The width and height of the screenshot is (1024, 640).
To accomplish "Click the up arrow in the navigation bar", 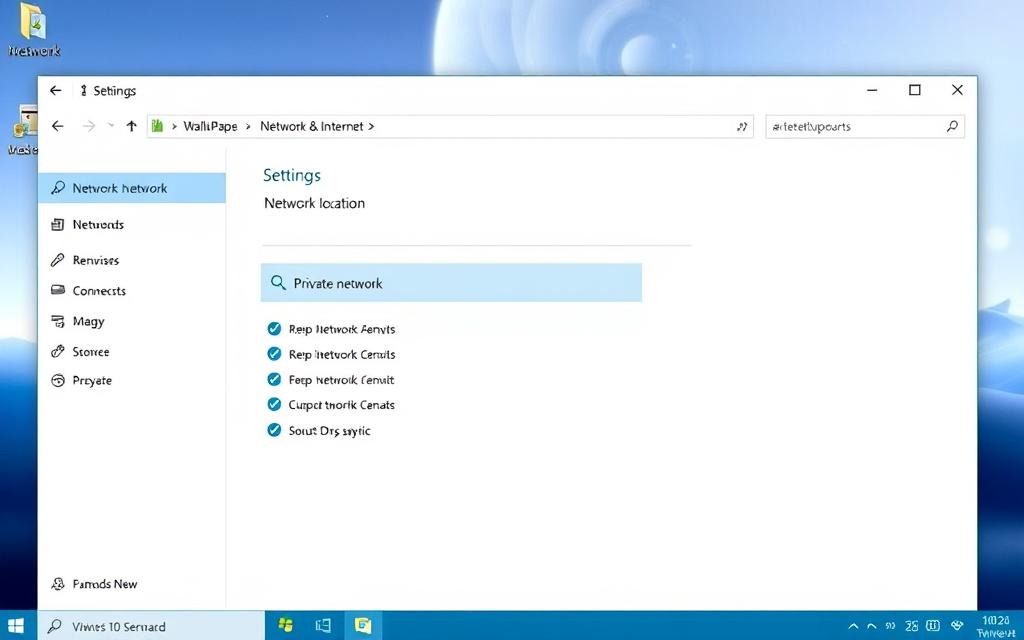I will pos(131,126).
